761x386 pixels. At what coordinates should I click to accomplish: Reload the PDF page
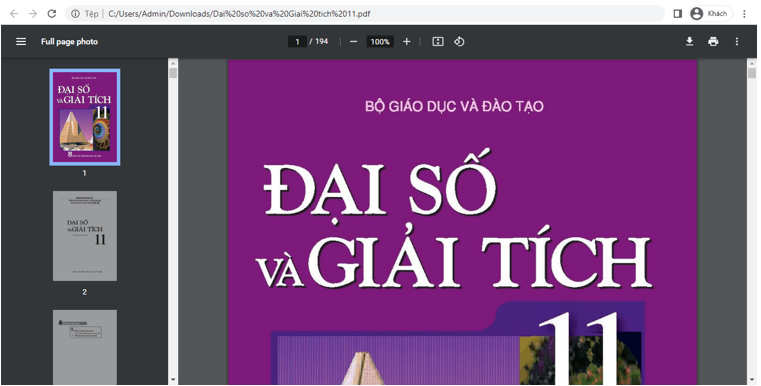pos(52,14)
